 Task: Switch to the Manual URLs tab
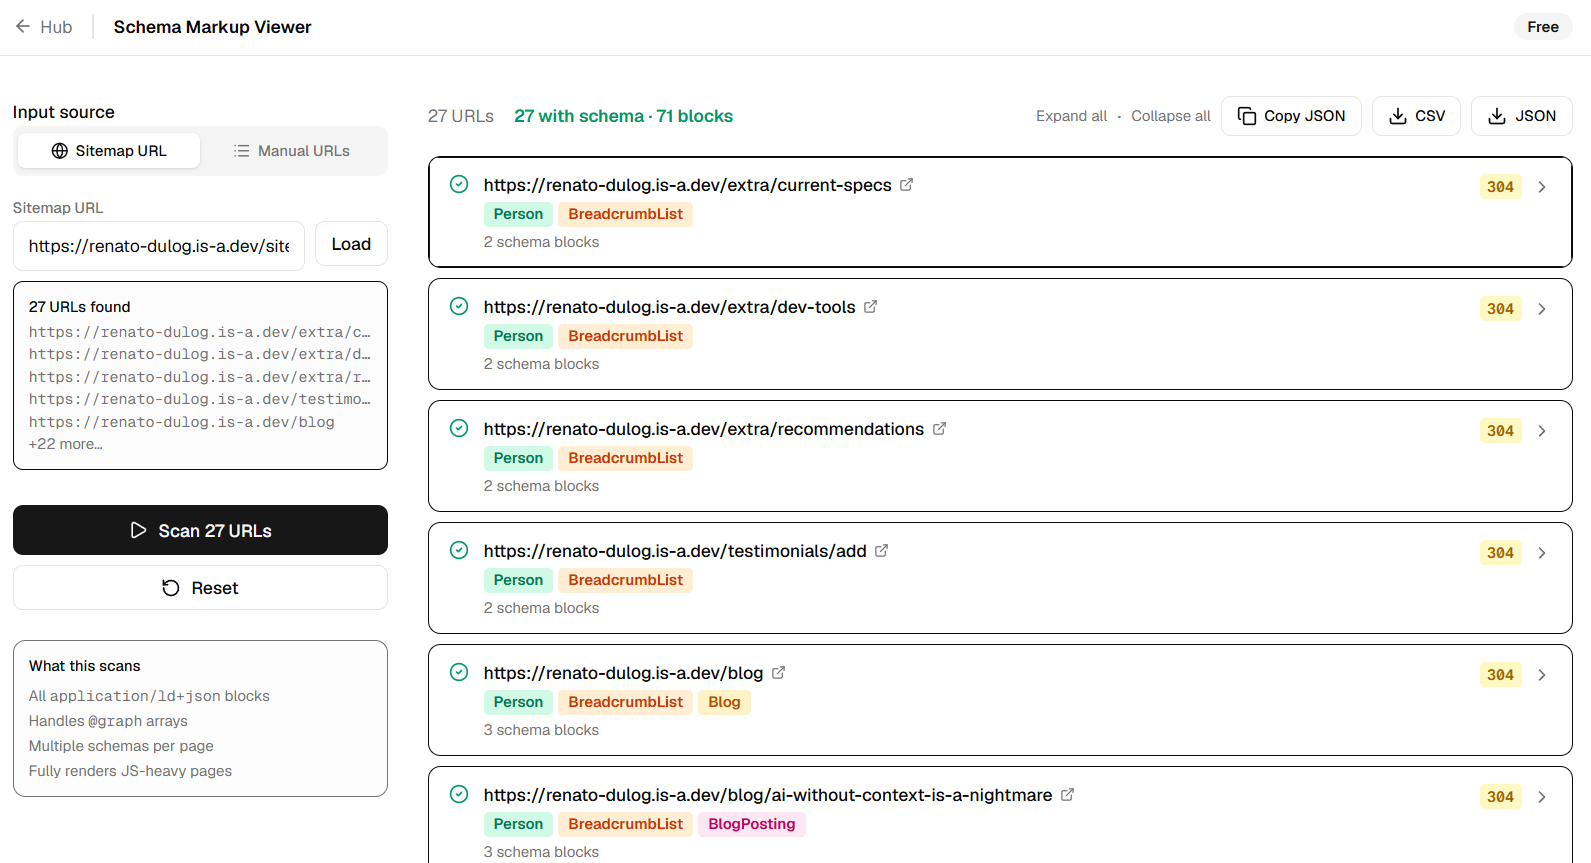coord(292,151)
